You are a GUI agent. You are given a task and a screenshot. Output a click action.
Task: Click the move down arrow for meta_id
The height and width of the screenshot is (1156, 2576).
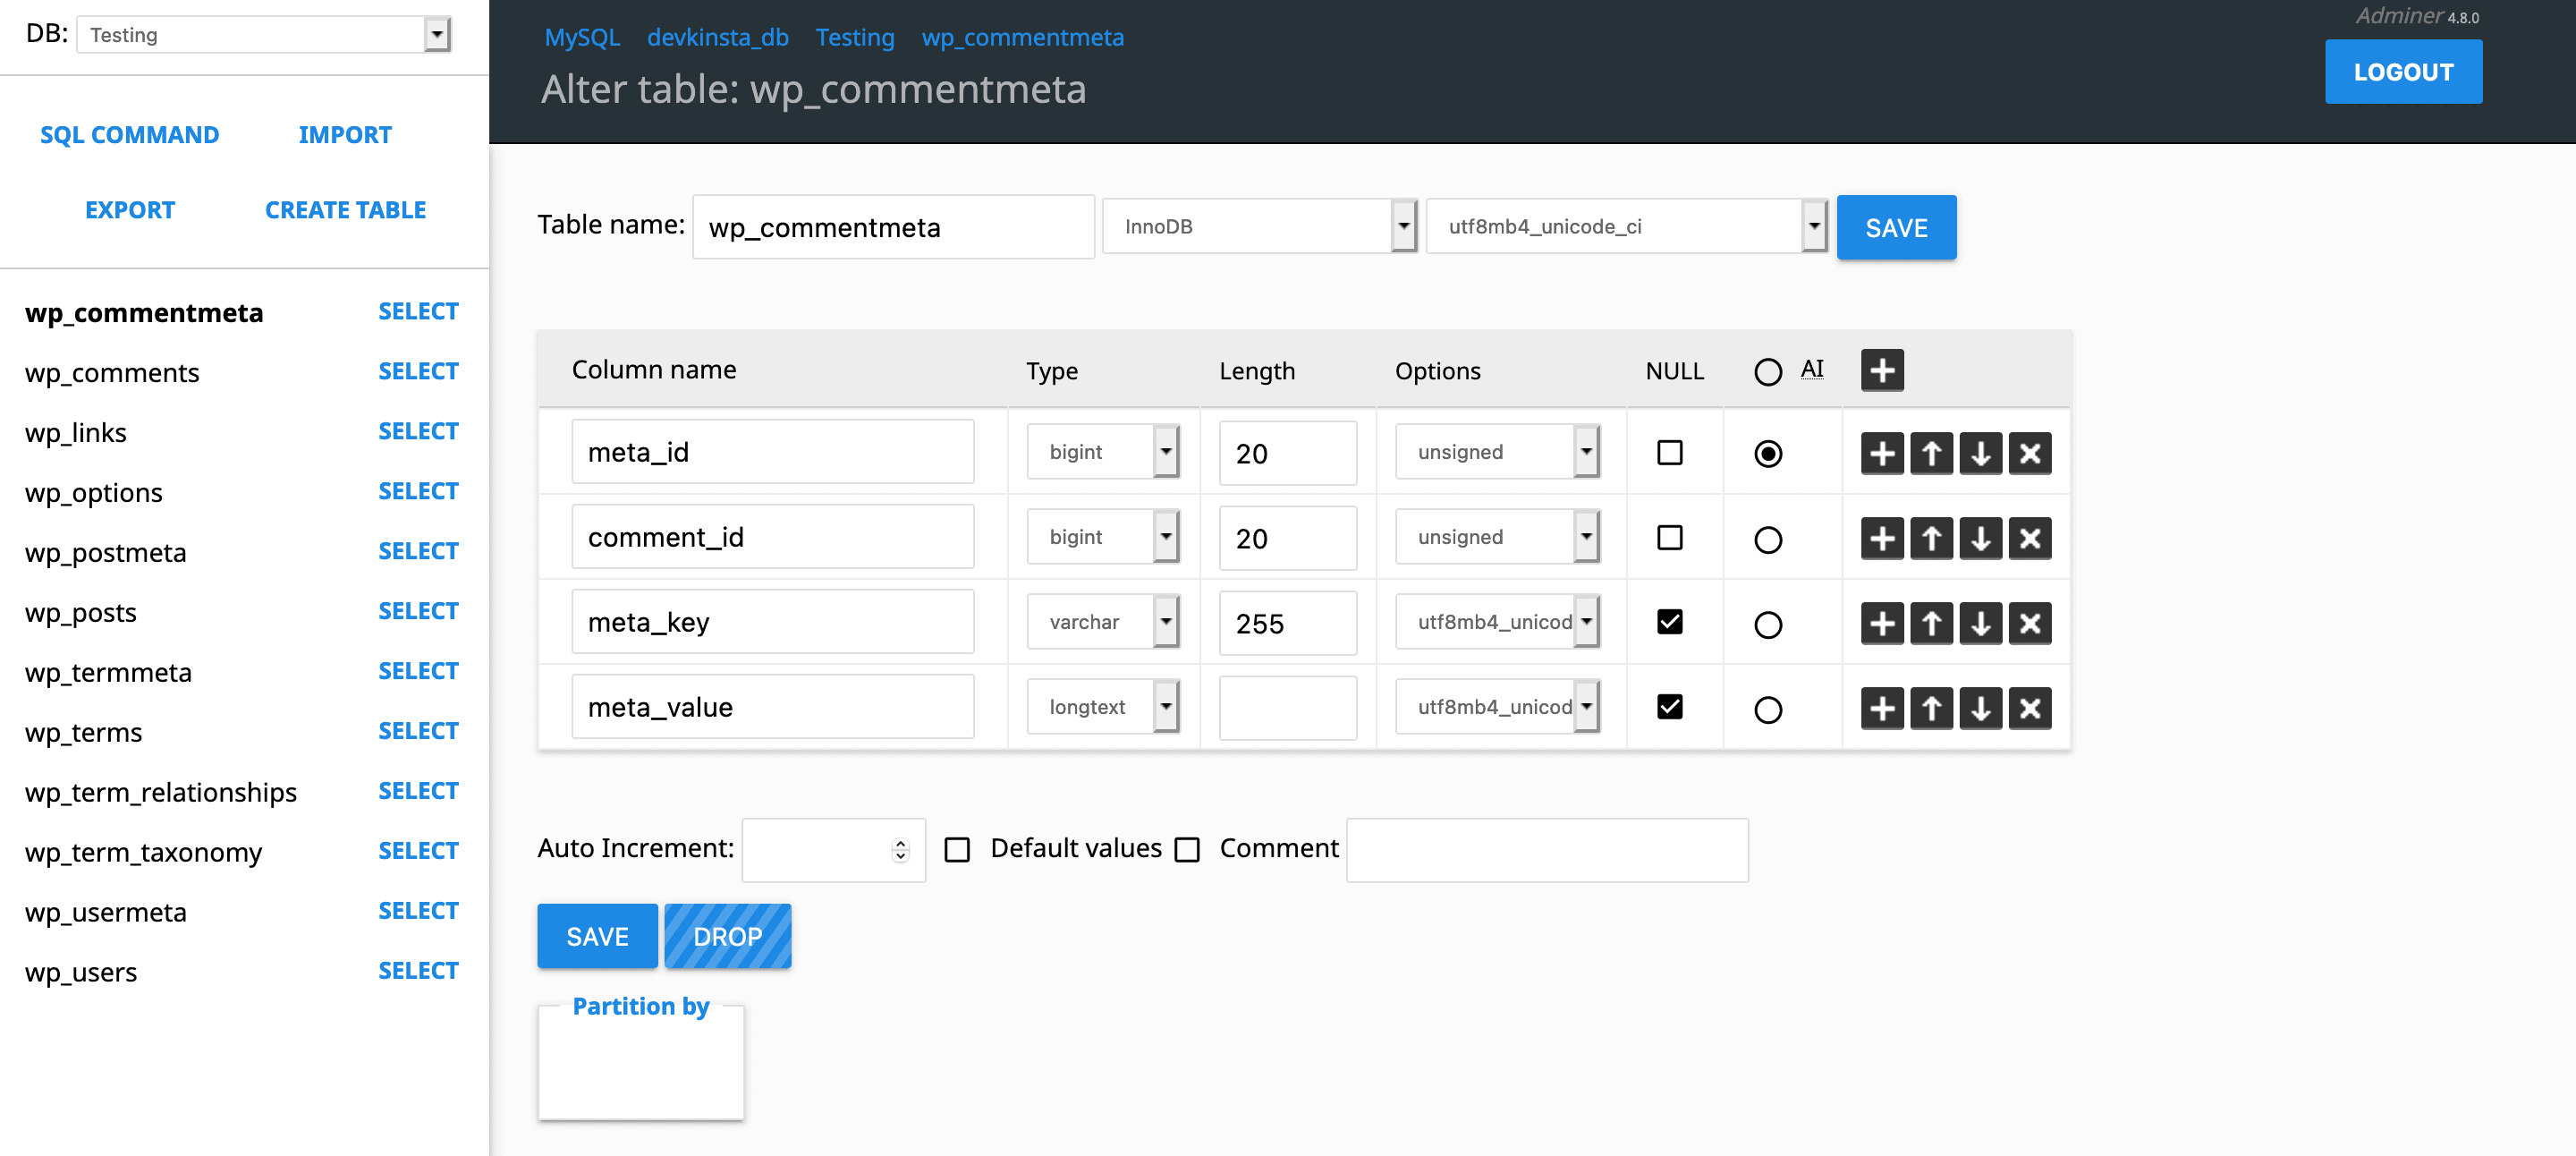[1981, 452]
